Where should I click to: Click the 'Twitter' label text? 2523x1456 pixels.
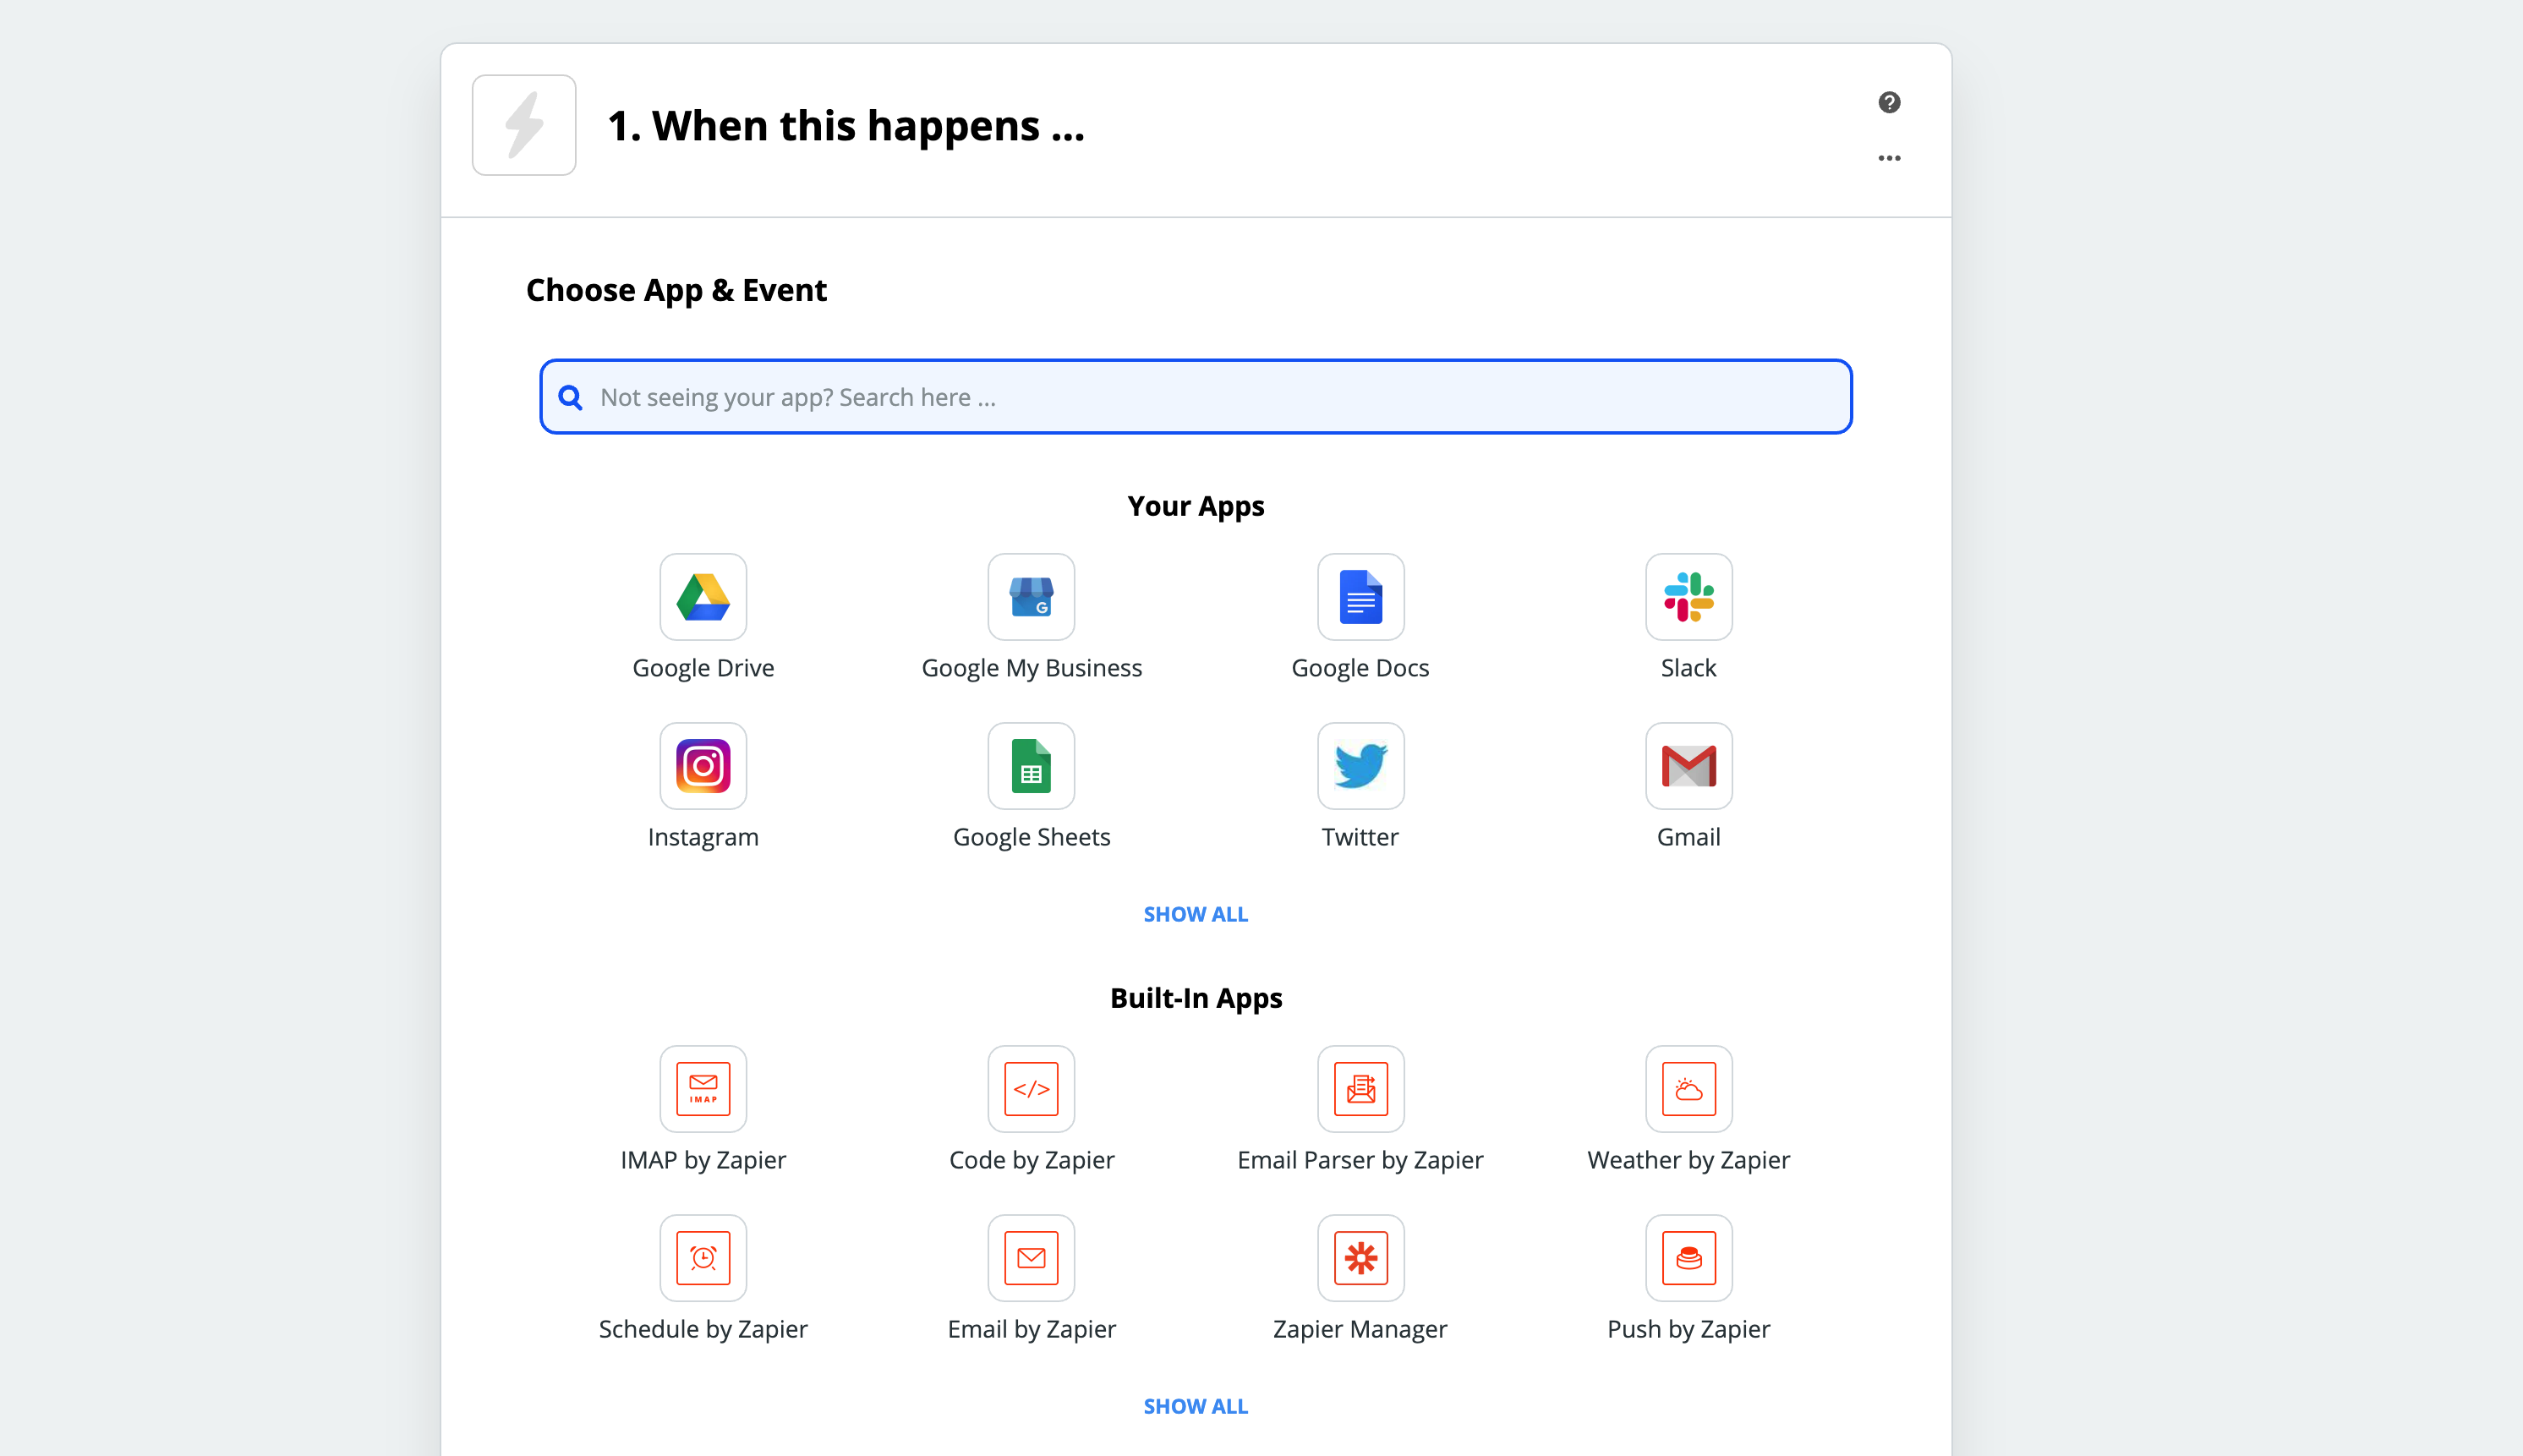coord(1360,837)
